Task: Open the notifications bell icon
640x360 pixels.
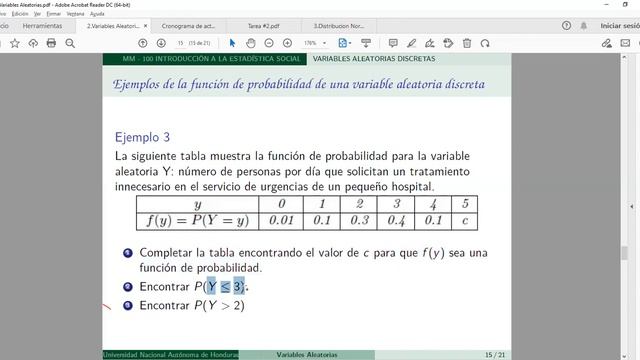Action: [x=584, y=26]
